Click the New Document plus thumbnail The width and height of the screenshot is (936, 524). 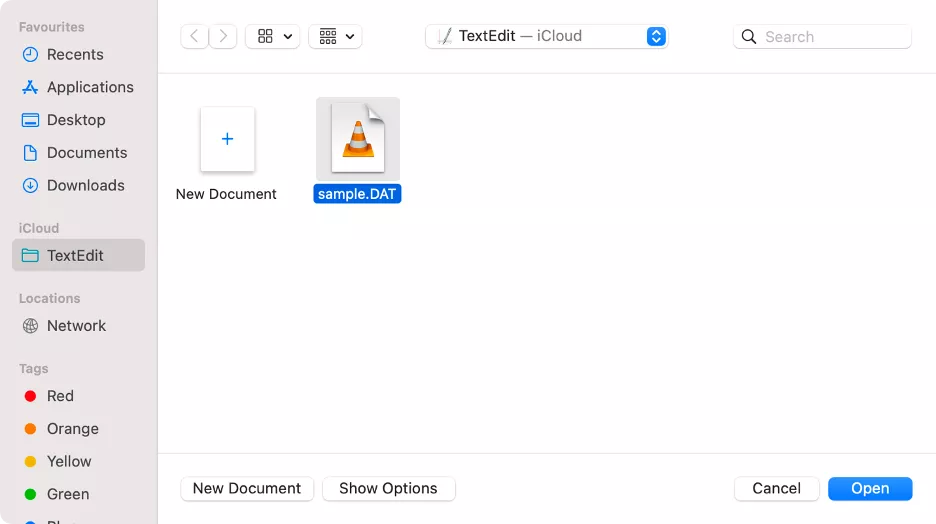coord(227,139)
